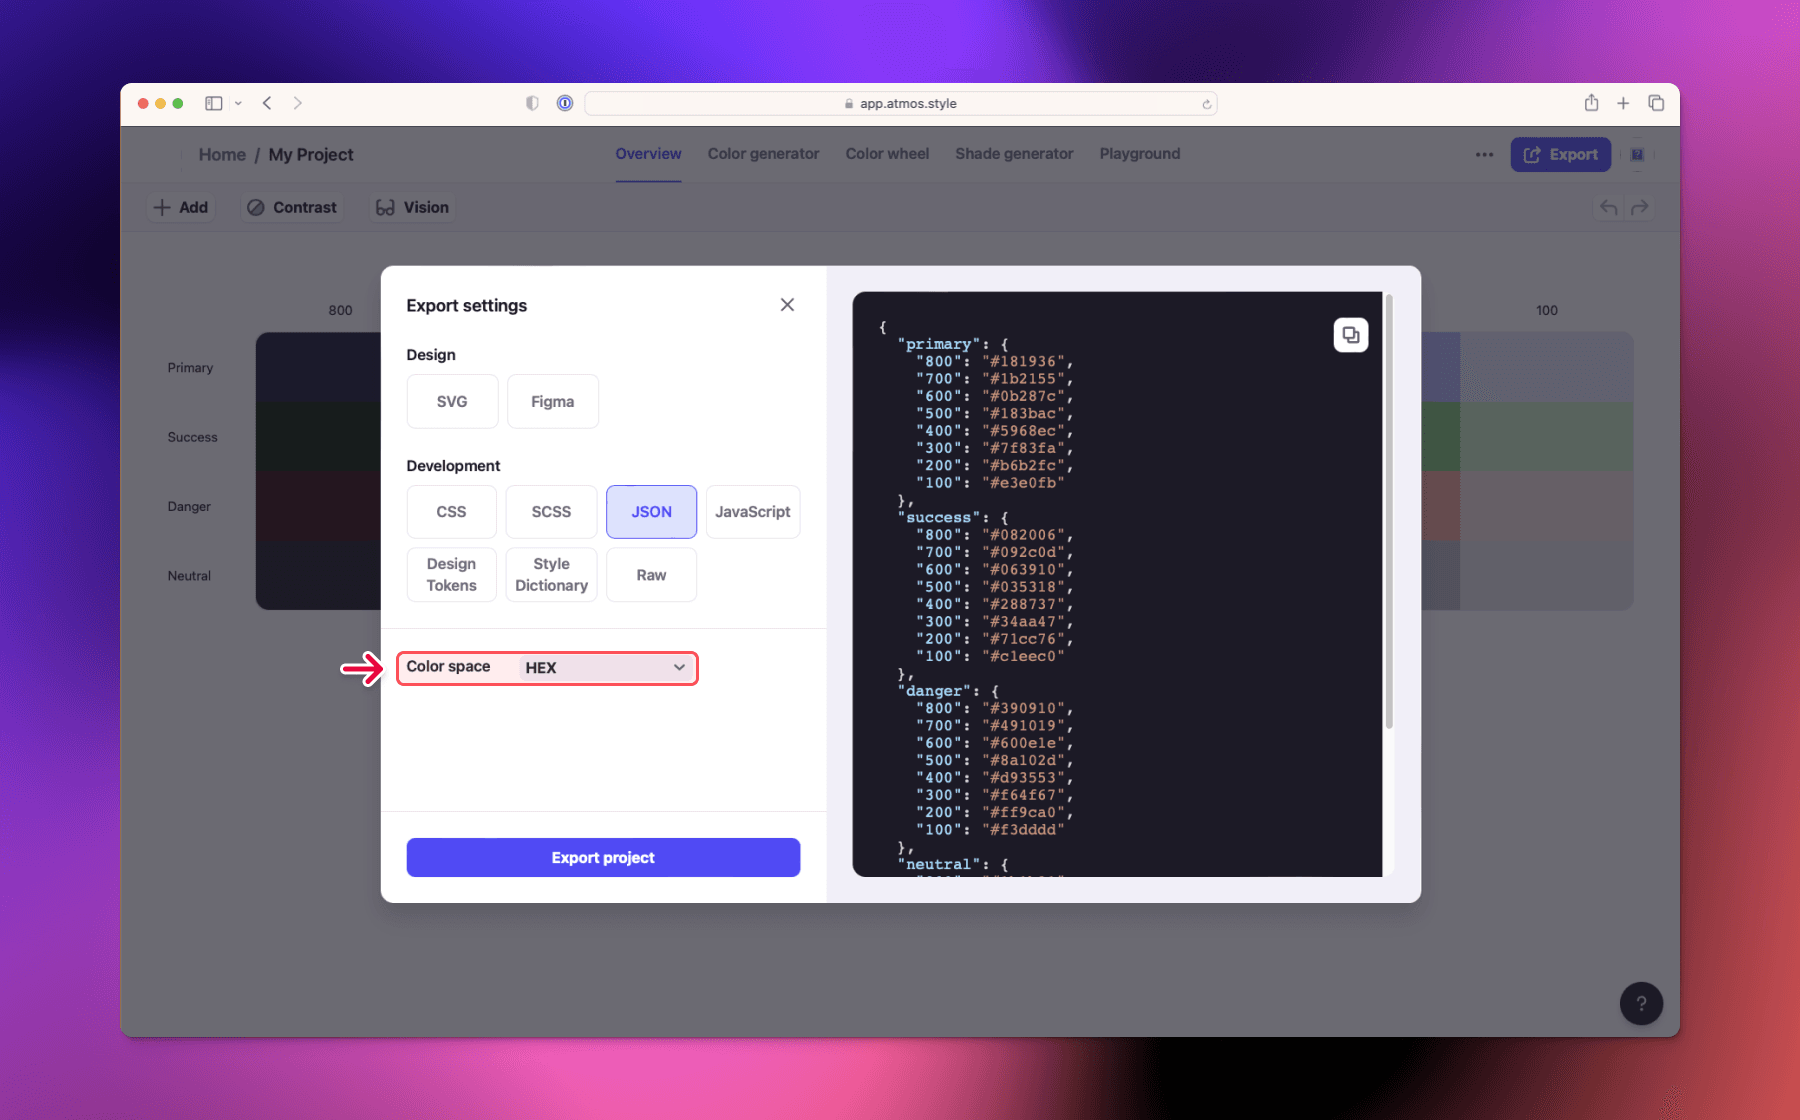Close the Export settings dialog
This screenshot has width=1800, height=1120.
pos(787,304)
